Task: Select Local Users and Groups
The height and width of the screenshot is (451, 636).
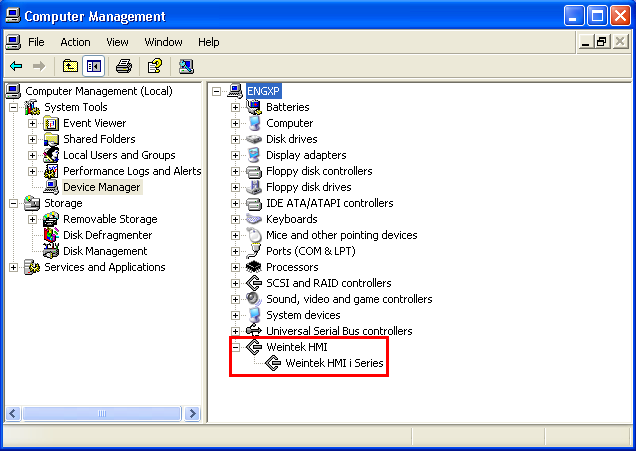Action: coord(119,155)
